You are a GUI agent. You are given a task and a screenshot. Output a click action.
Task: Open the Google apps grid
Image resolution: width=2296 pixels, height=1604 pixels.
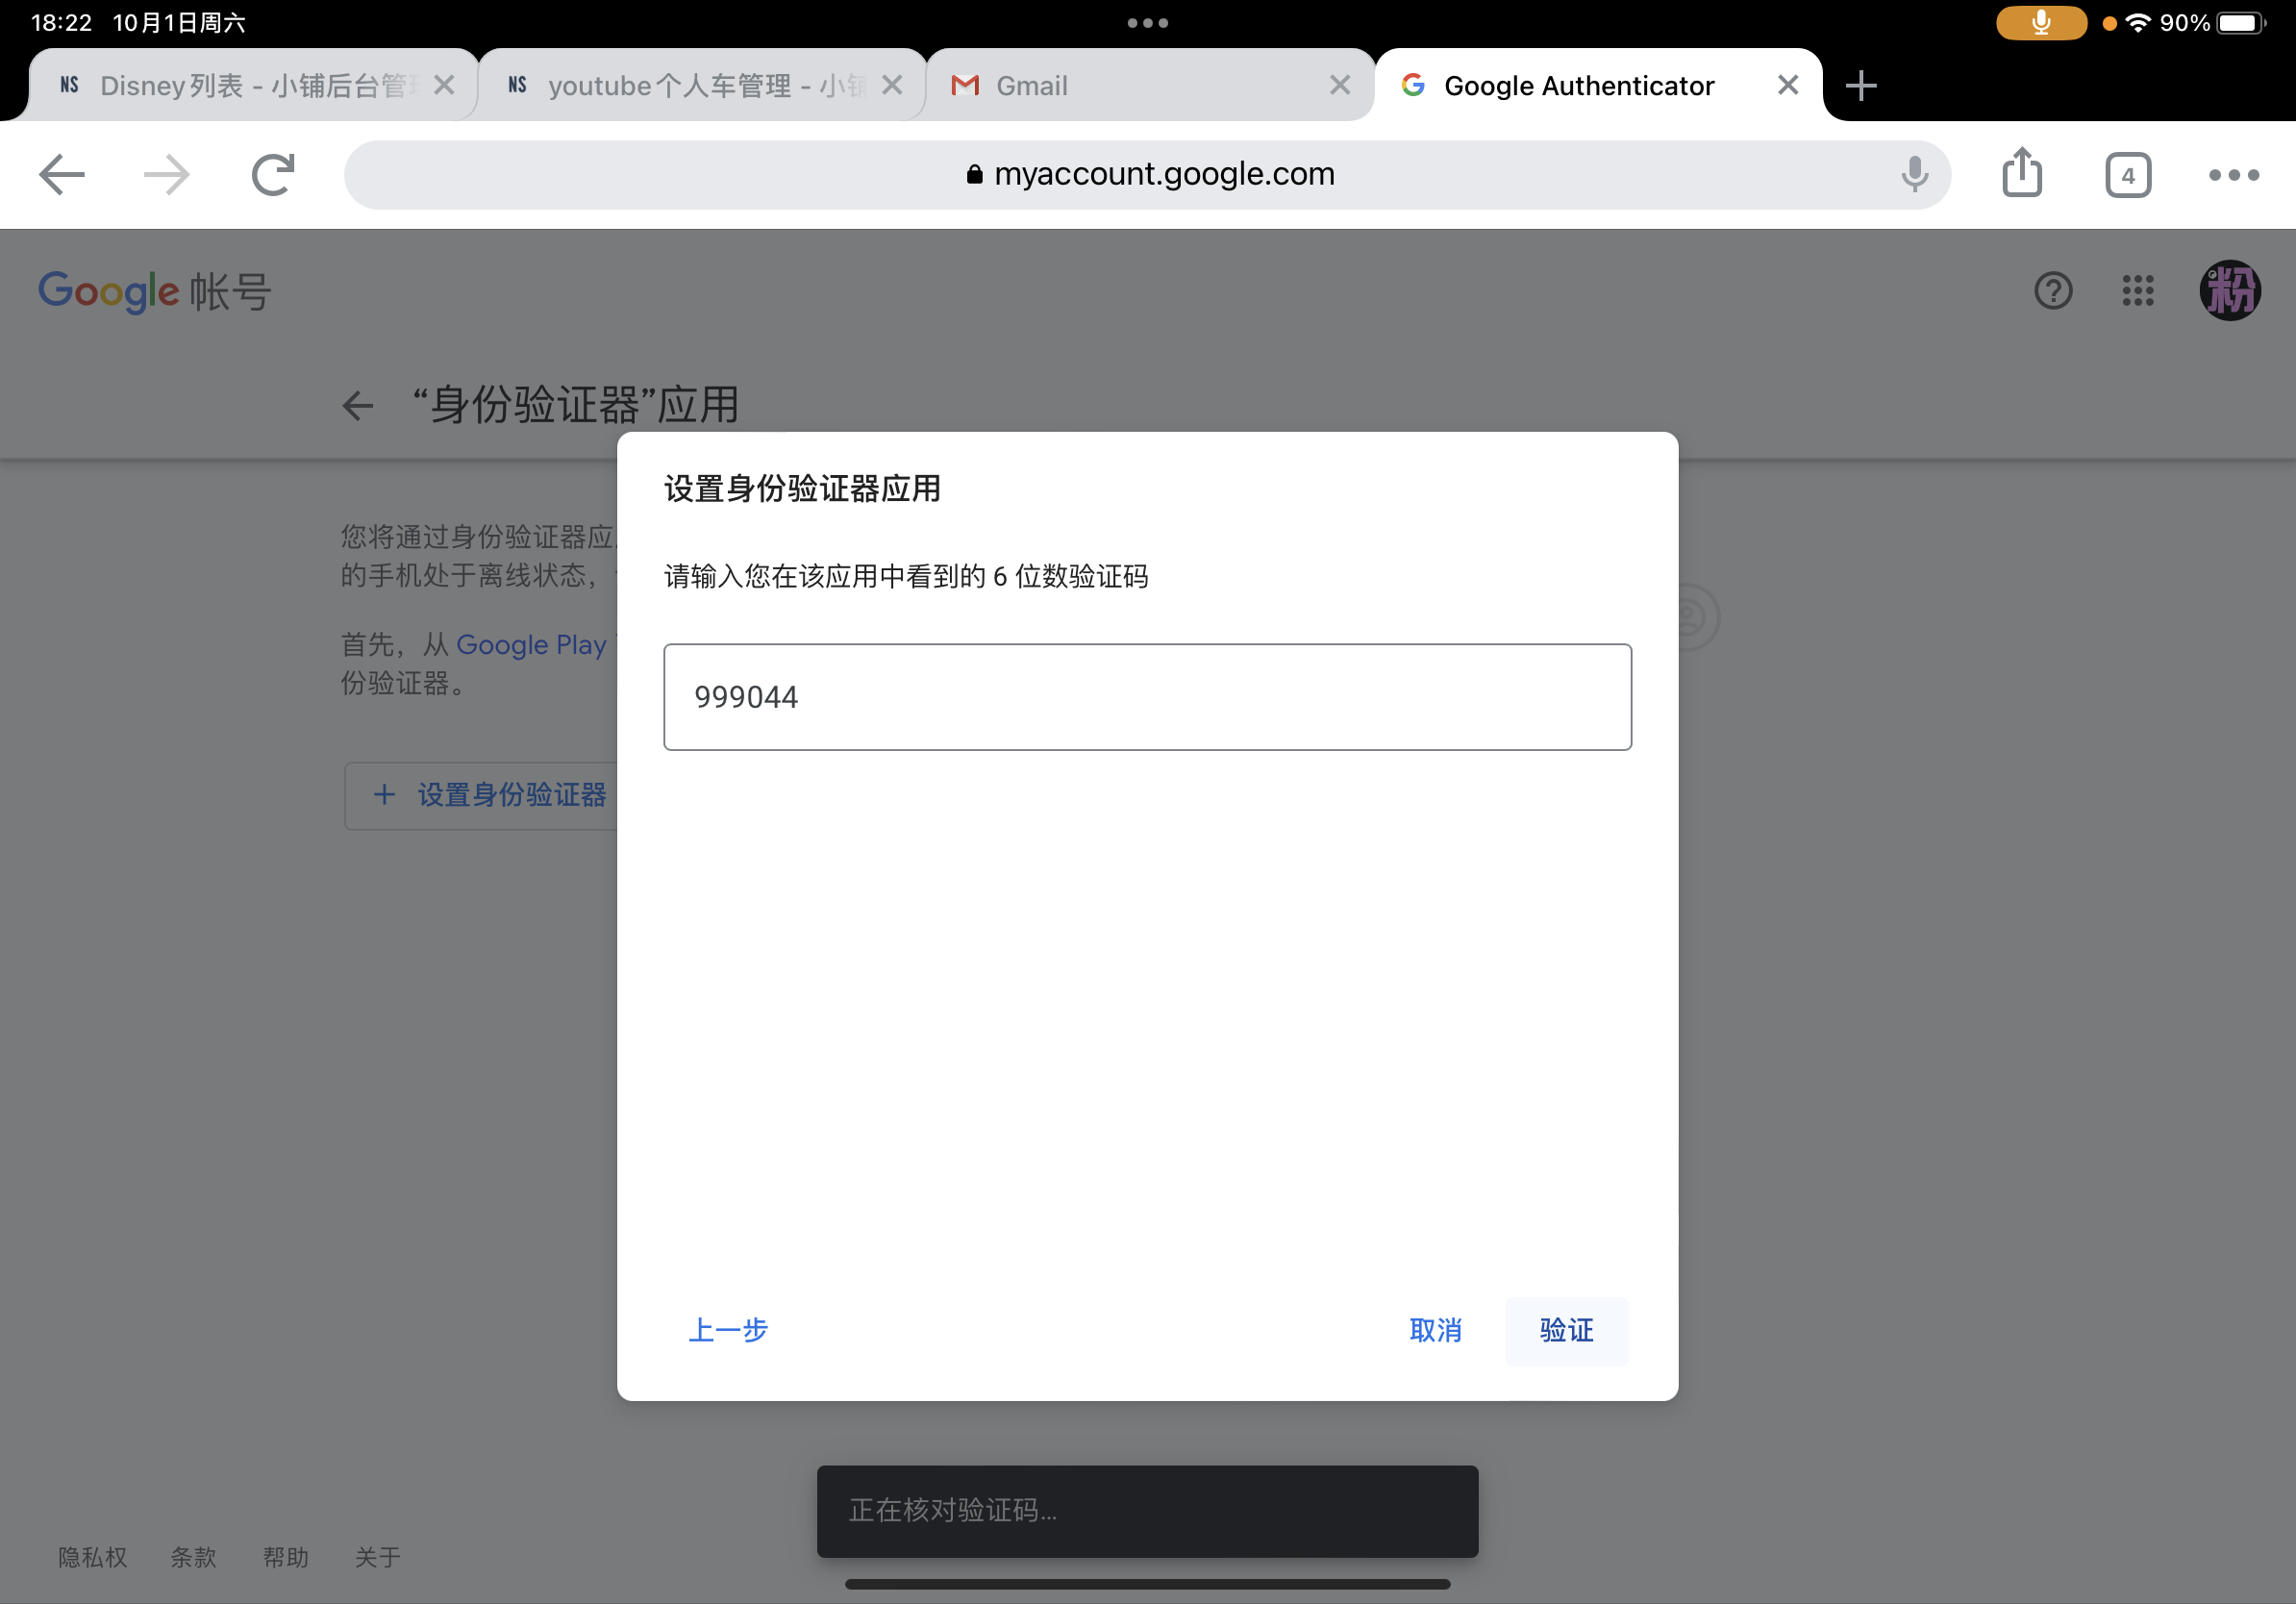(x=2138, y=291)
